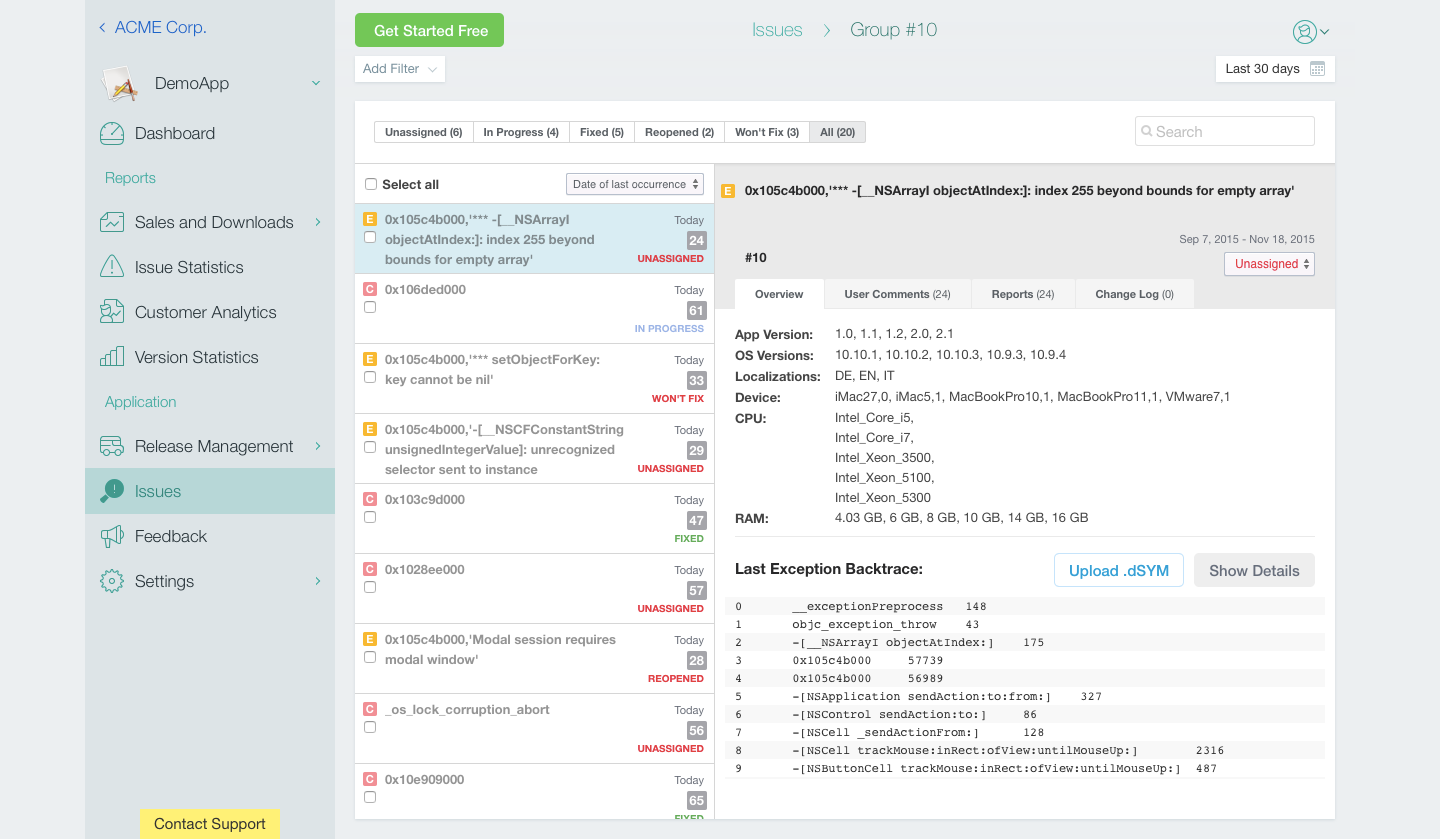Show All (20) issues
The width and height of the screenshot is (1440, 839).
coord(838,132)
